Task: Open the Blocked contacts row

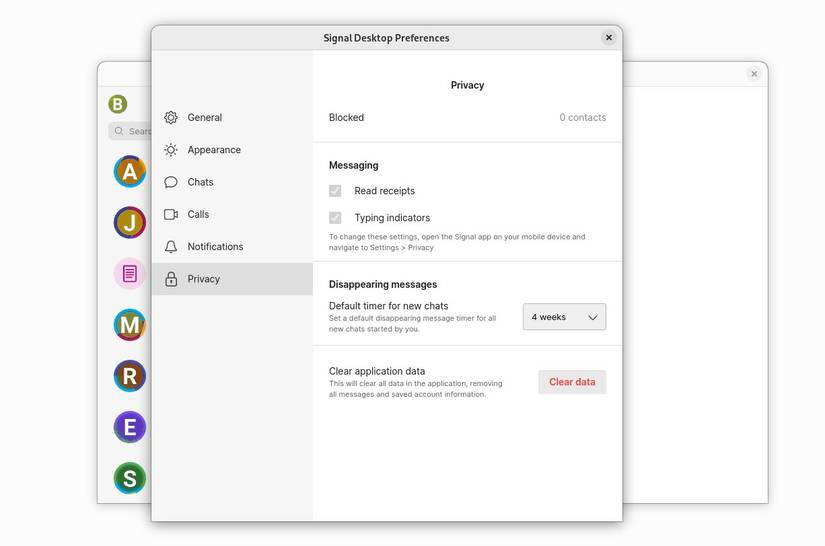Action: 467,117
